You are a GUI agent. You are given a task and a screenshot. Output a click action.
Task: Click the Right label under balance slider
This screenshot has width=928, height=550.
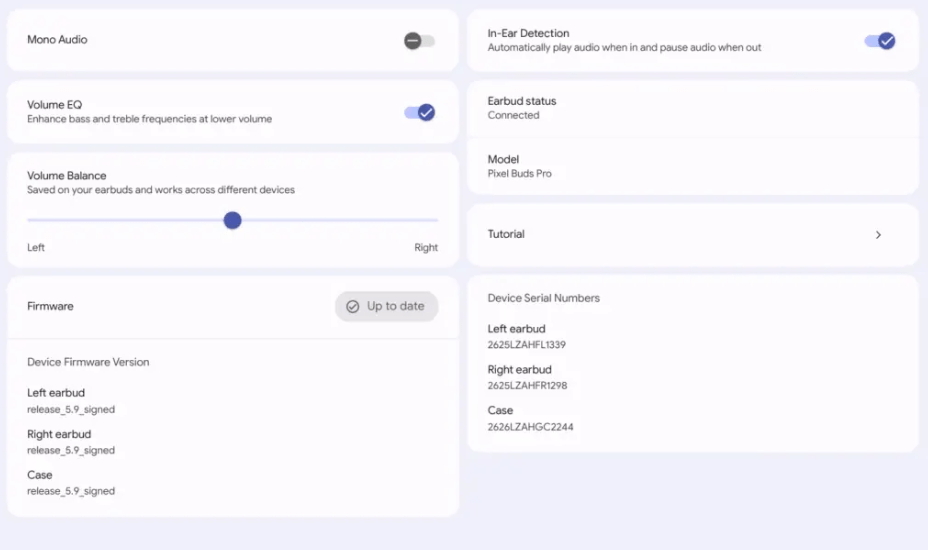[426, 247]
